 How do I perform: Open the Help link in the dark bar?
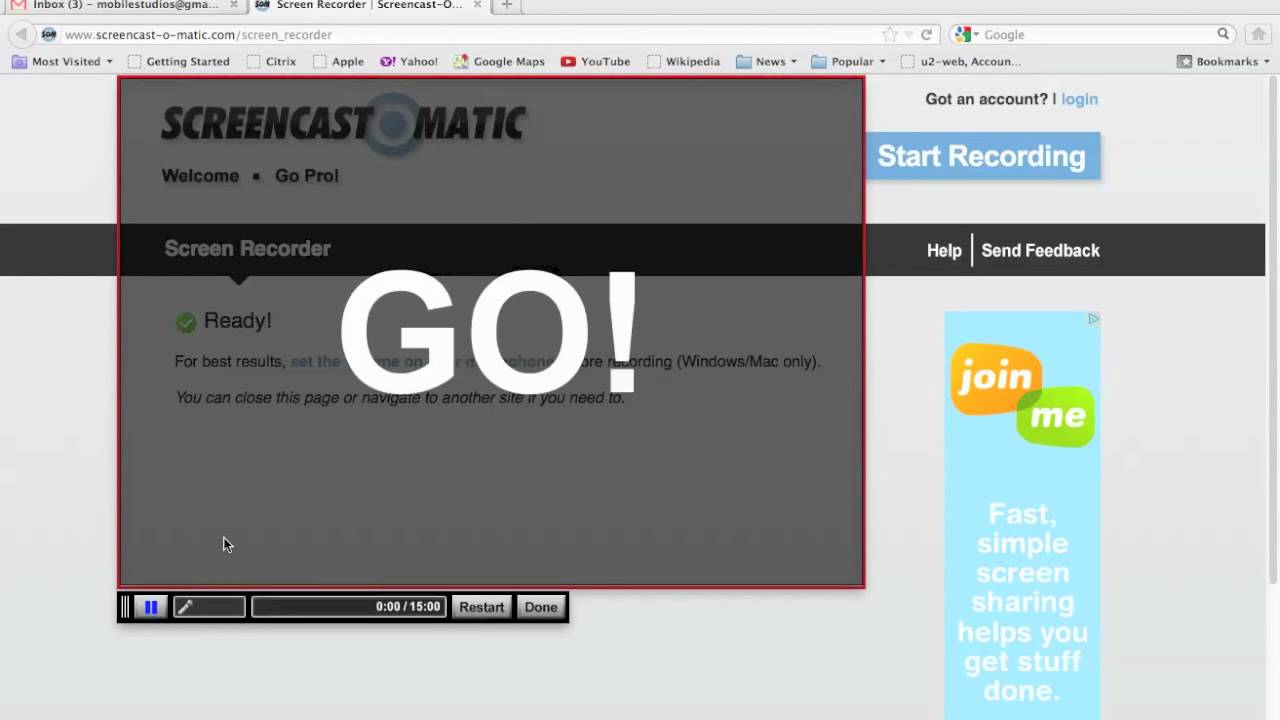point(944,251)
